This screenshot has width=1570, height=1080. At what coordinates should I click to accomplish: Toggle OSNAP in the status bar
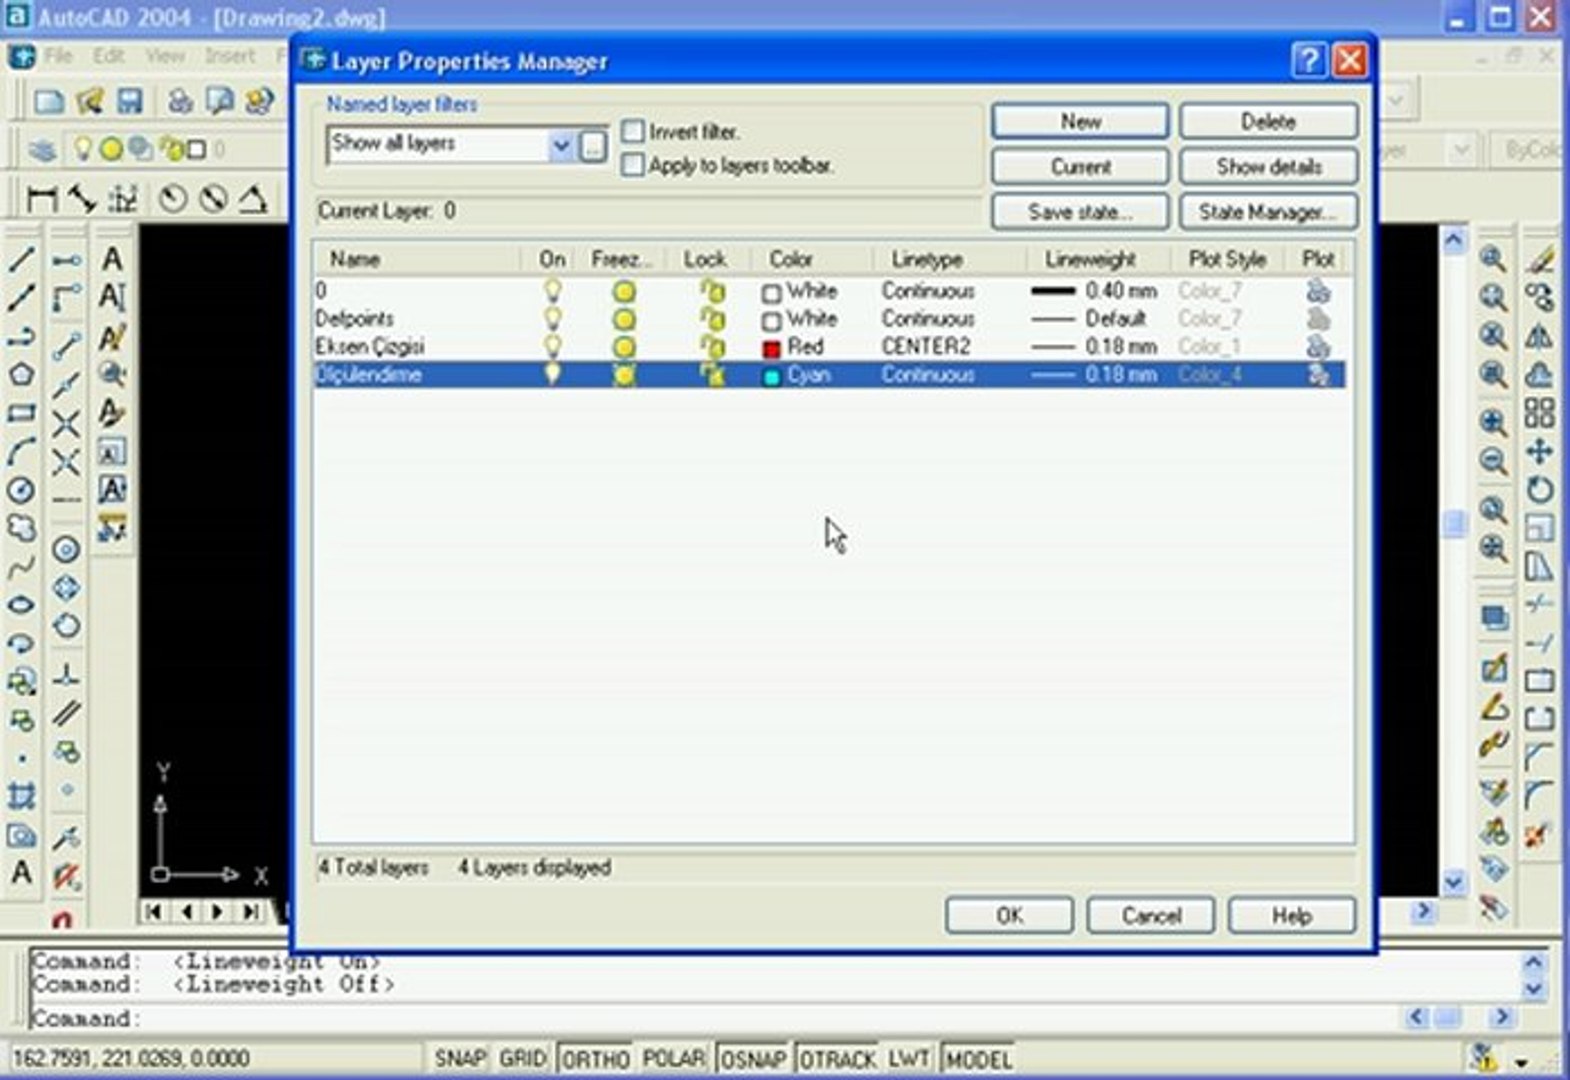click(753, 1058)
